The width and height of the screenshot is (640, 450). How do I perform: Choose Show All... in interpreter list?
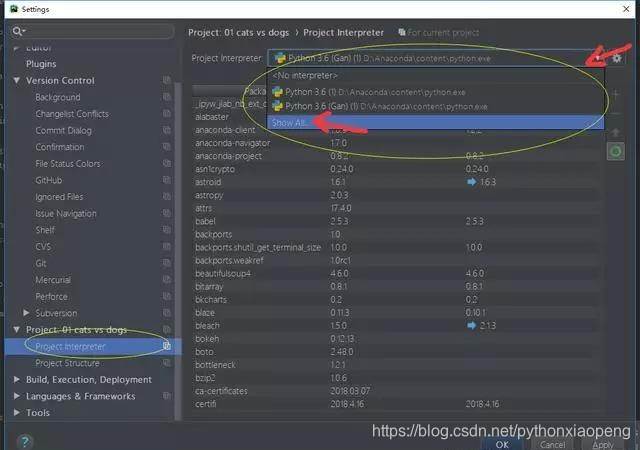pyautogui.click(x=436, y=123)
